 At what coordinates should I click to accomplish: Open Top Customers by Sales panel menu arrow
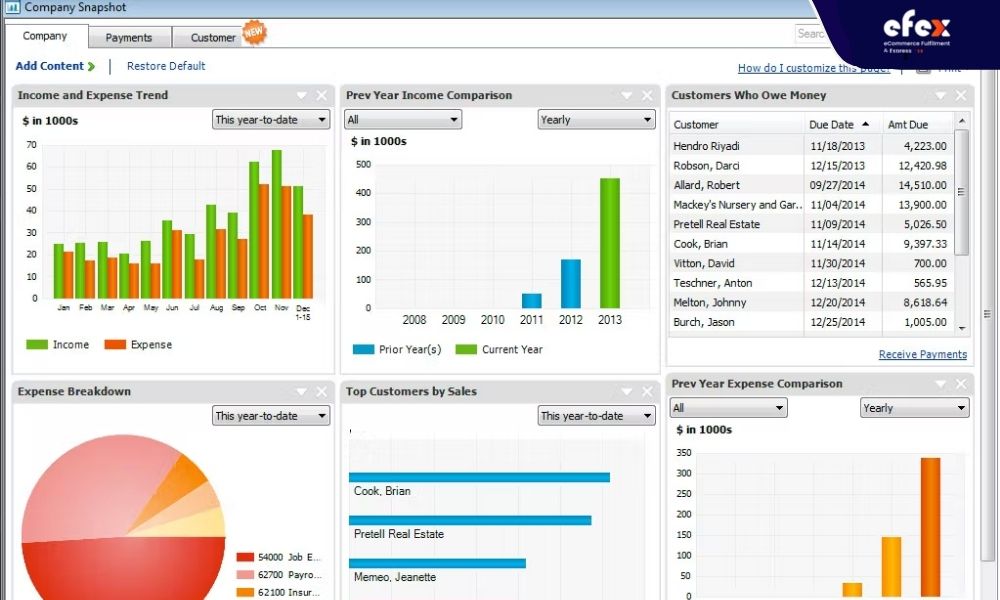tap(627, 391)
